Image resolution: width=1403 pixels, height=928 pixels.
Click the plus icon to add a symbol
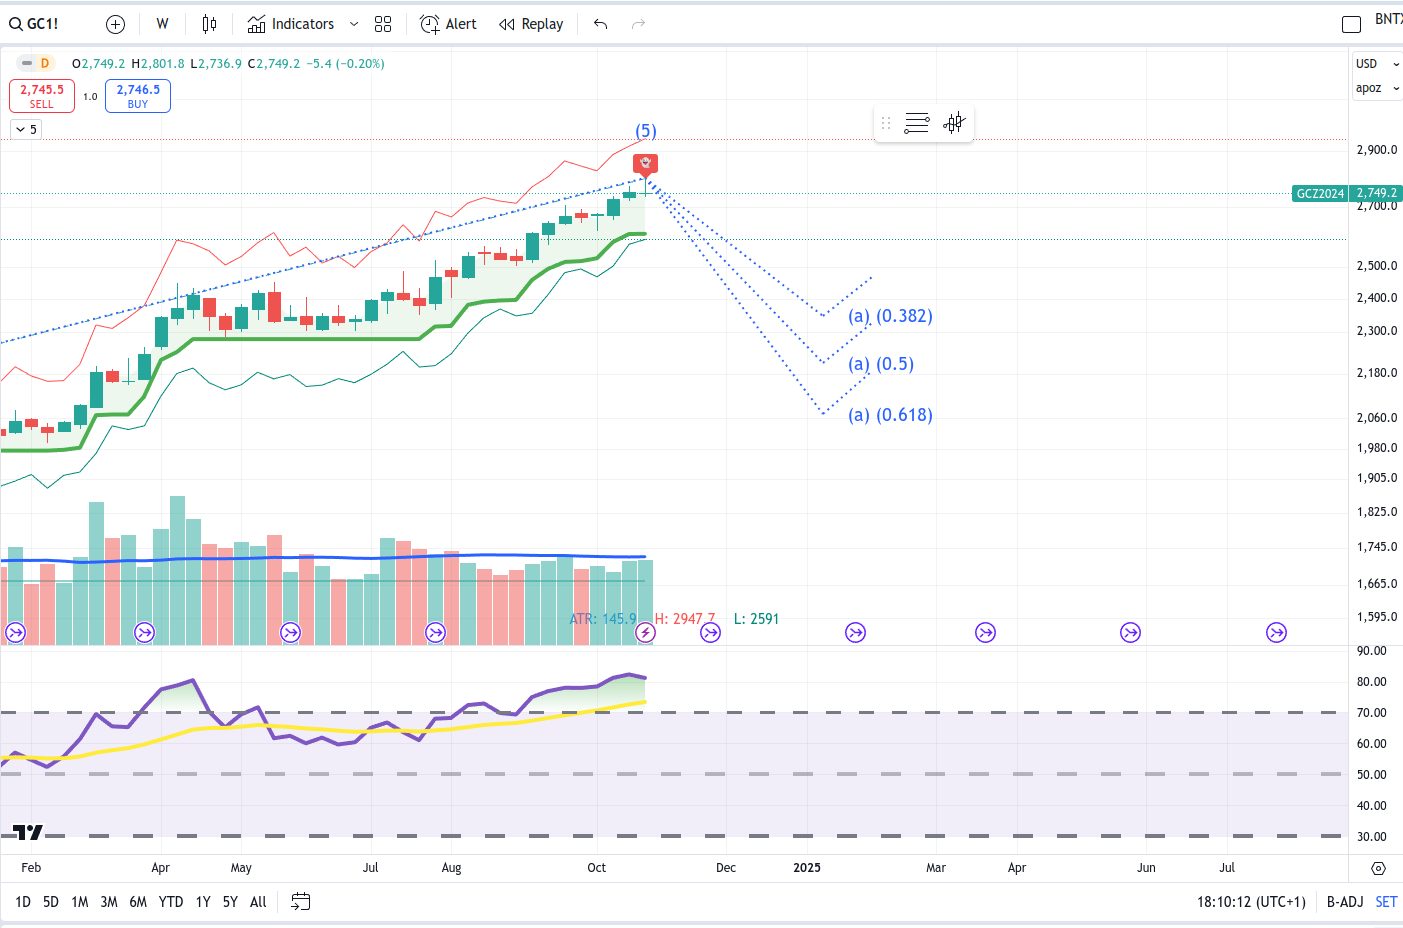click(115, 23)
